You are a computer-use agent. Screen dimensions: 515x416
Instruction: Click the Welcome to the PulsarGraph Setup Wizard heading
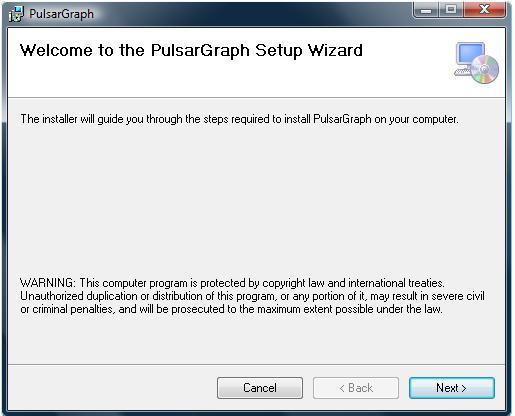(x=191, y=51)
